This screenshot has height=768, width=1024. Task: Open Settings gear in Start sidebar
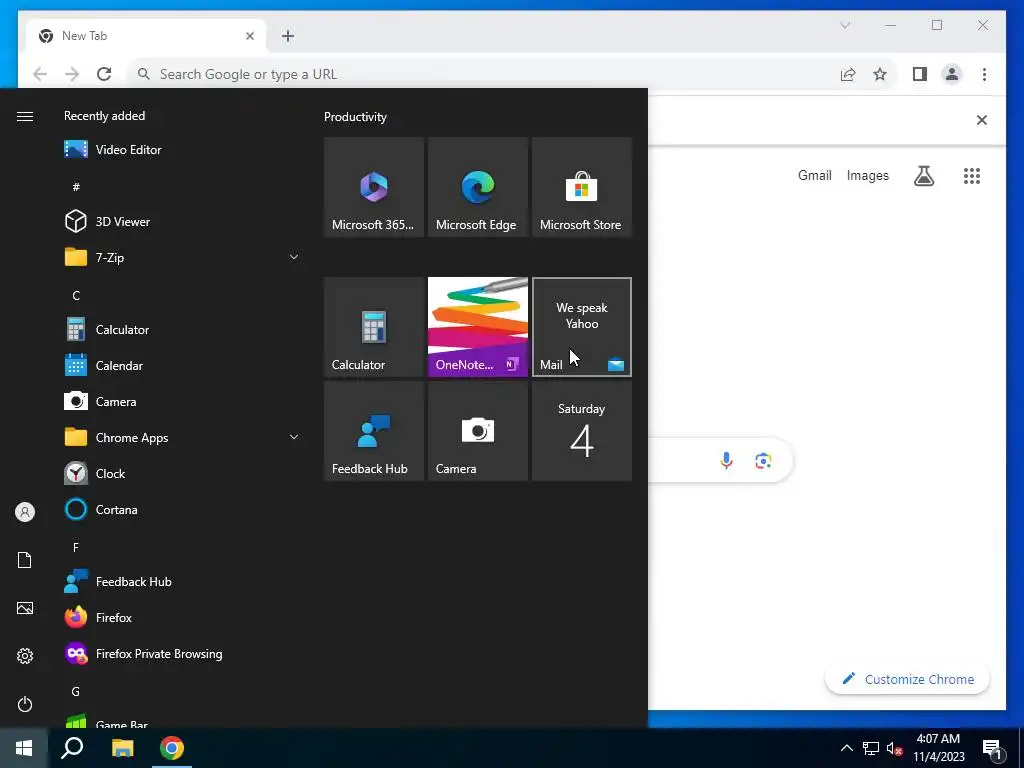pos(25,656)
